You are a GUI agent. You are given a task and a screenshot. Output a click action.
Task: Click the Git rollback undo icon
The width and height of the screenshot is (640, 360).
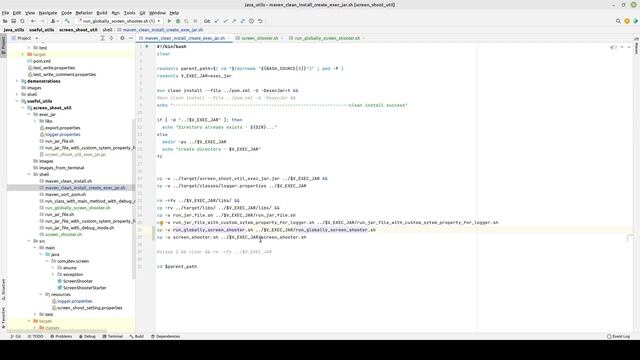(260, 21)
